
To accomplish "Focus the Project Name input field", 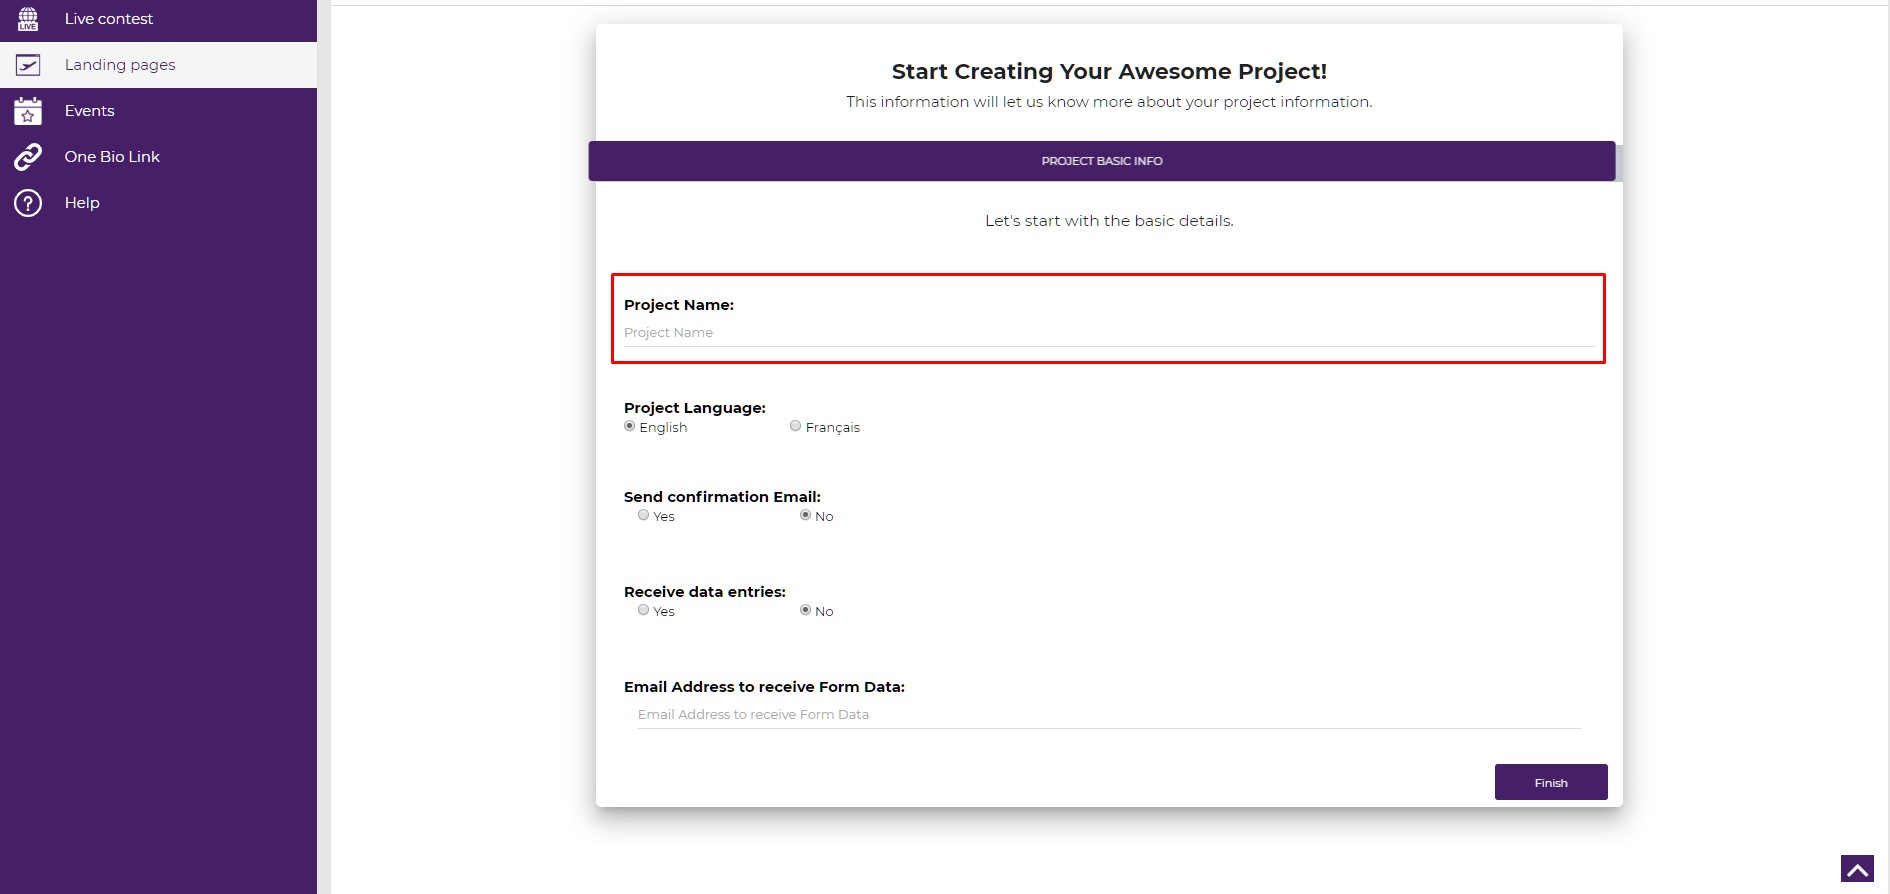I will pyautogui.click(x=1109, y=333).
